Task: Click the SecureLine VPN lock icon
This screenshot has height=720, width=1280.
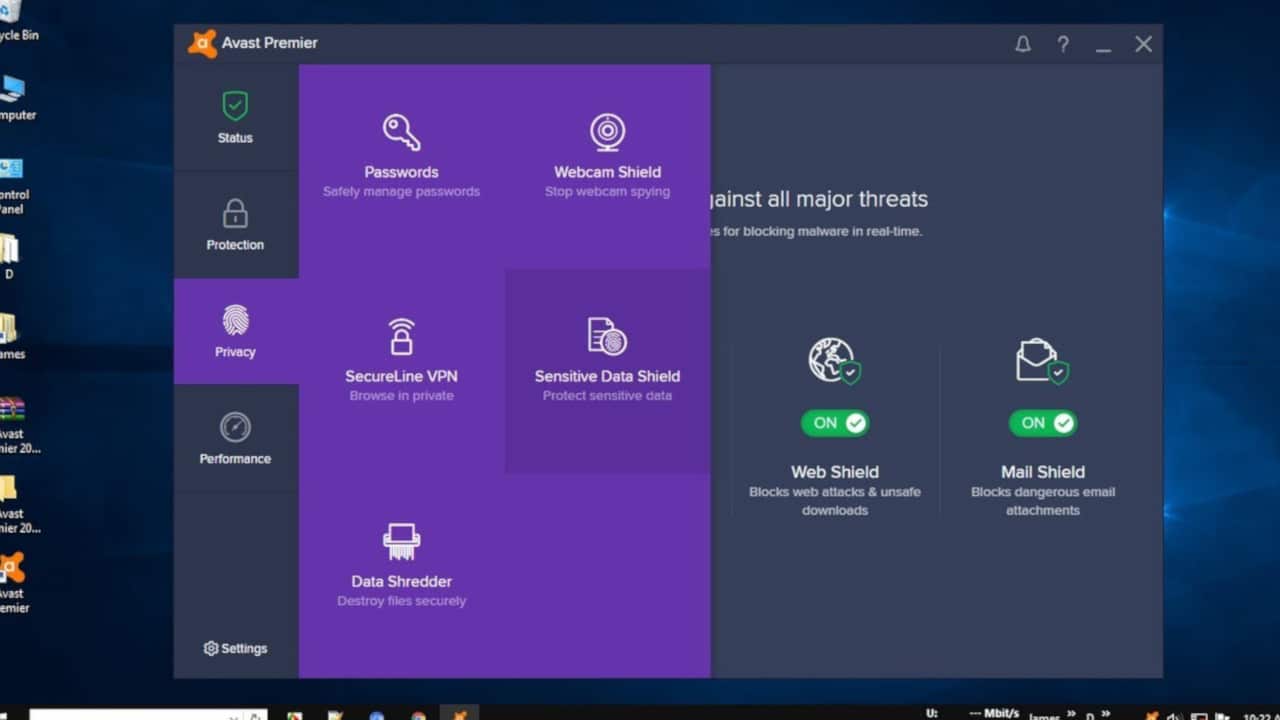Action: click(x=401, y=337)
